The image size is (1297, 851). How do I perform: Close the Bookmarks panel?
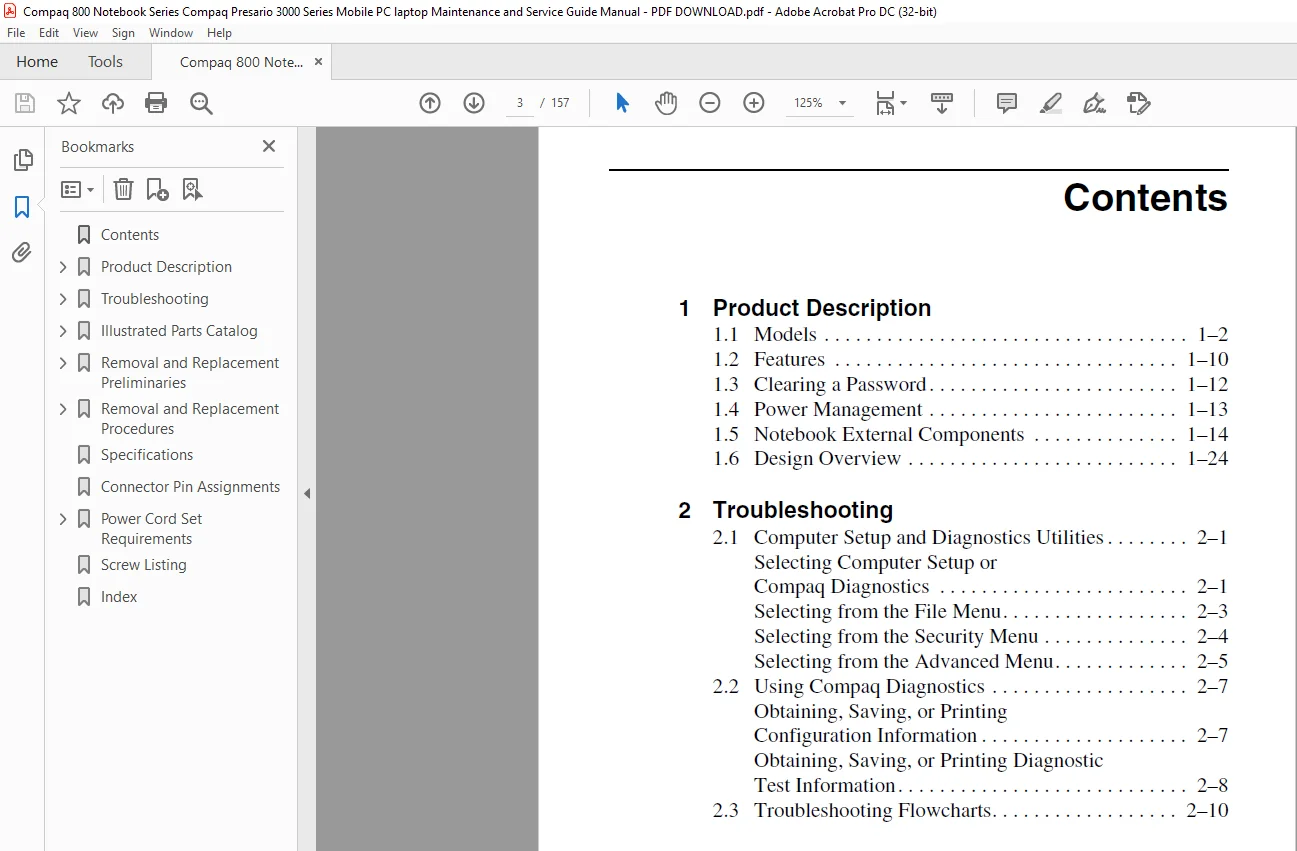pos(269,146)
